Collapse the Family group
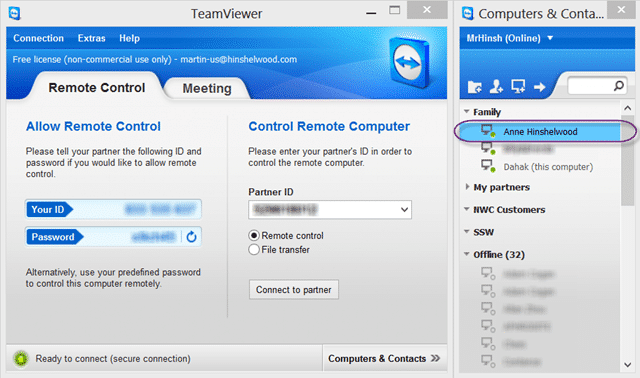 coord(467,111)
